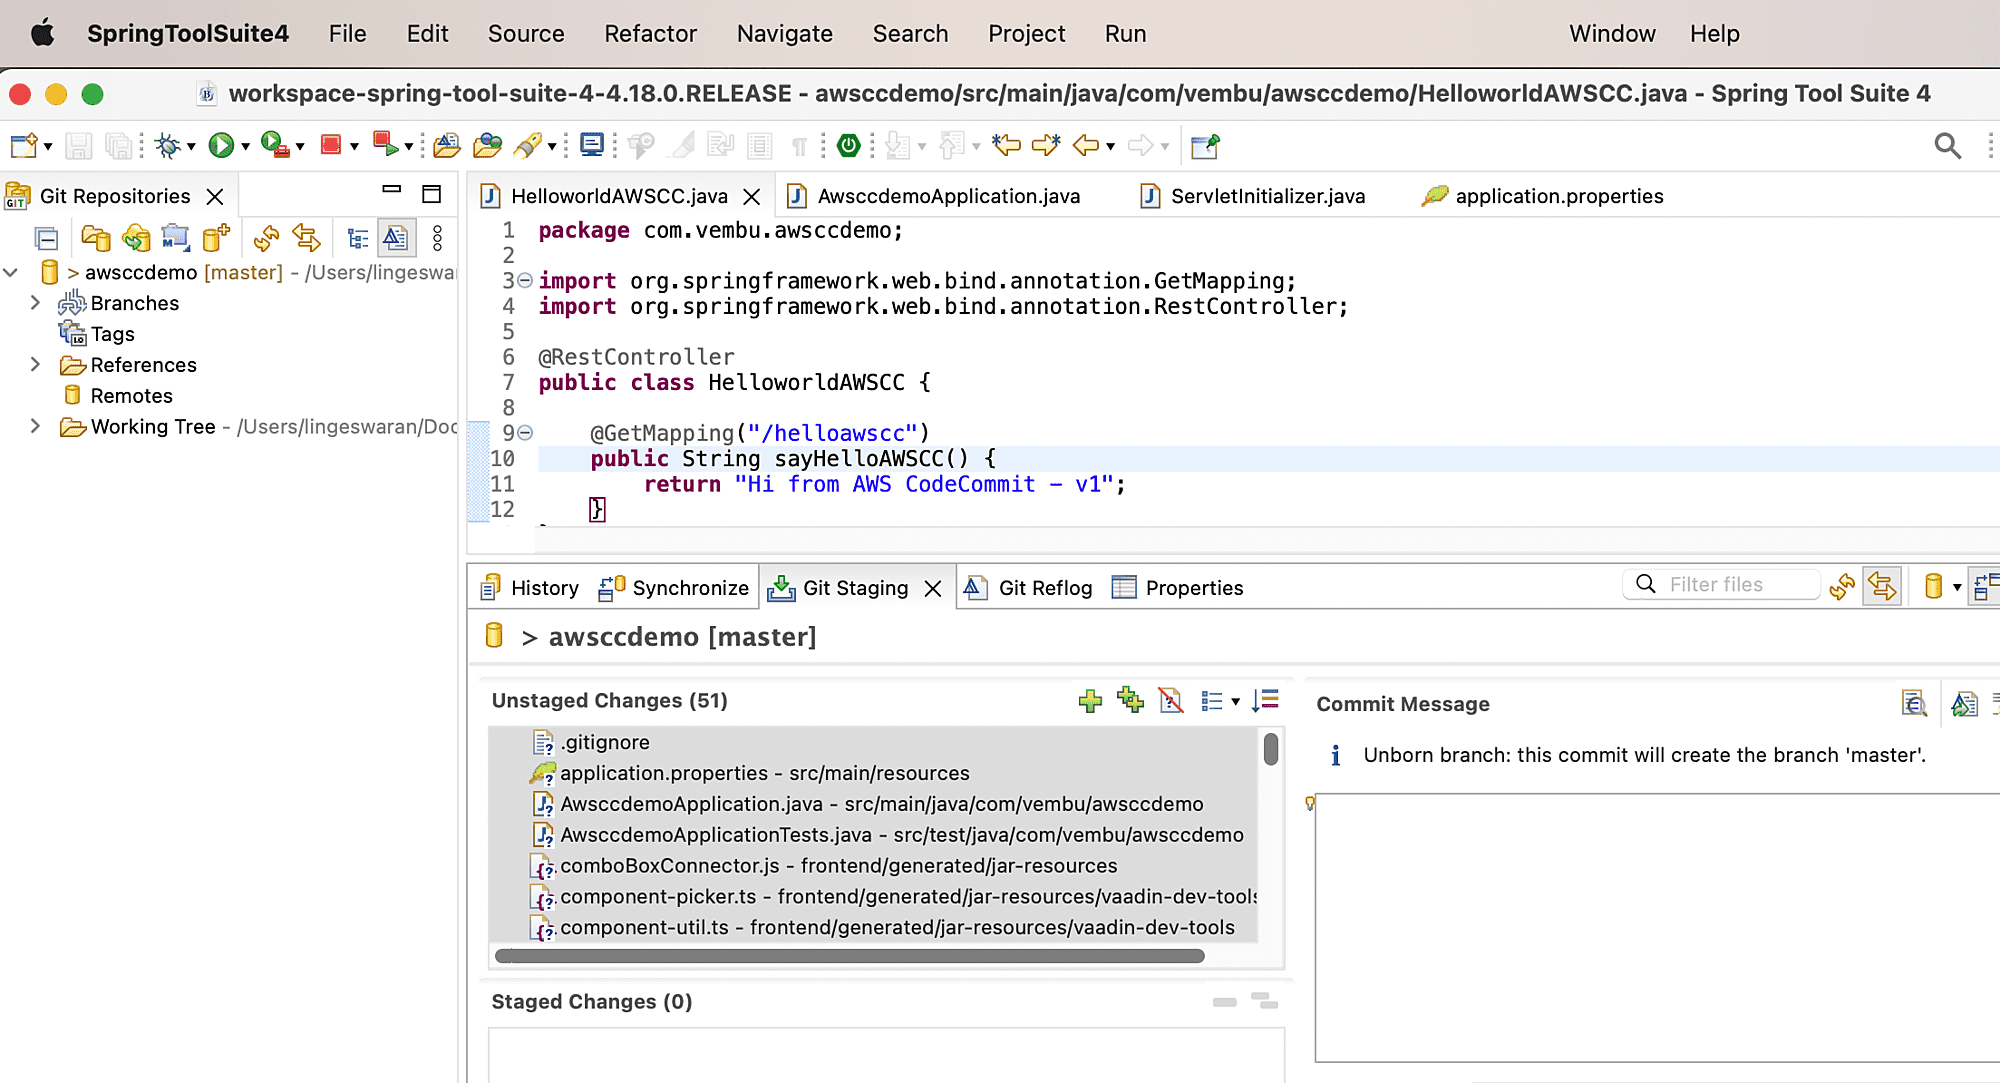The width and height of the screenshot is (2000, 1083).
Task: Click the green Run button in toolbar
Action: click(x=220, y=146)
